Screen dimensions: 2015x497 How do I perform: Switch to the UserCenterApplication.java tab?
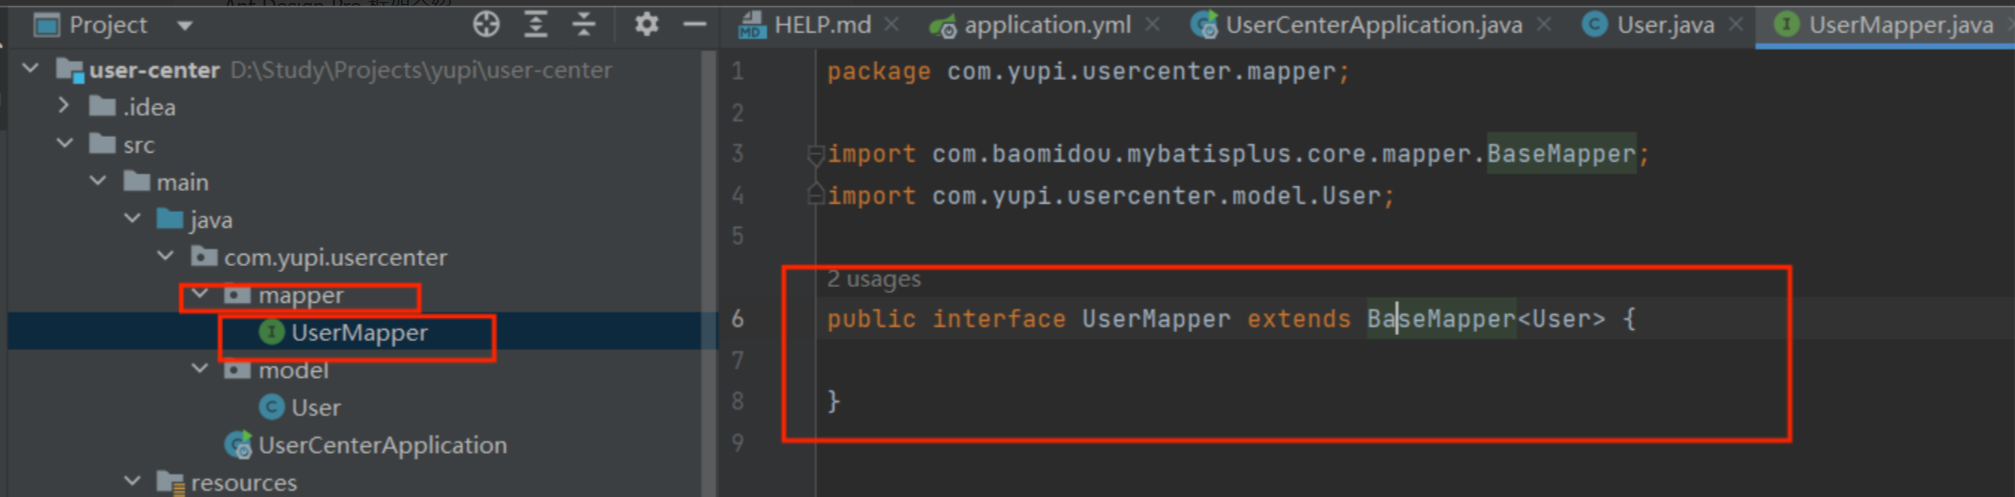pos(1372,25)
